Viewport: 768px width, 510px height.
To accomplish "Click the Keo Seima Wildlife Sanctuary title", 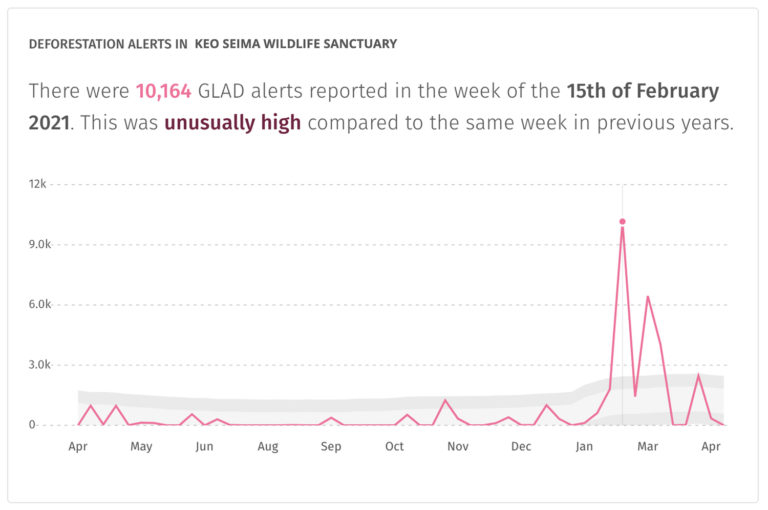I will [302, 44].
